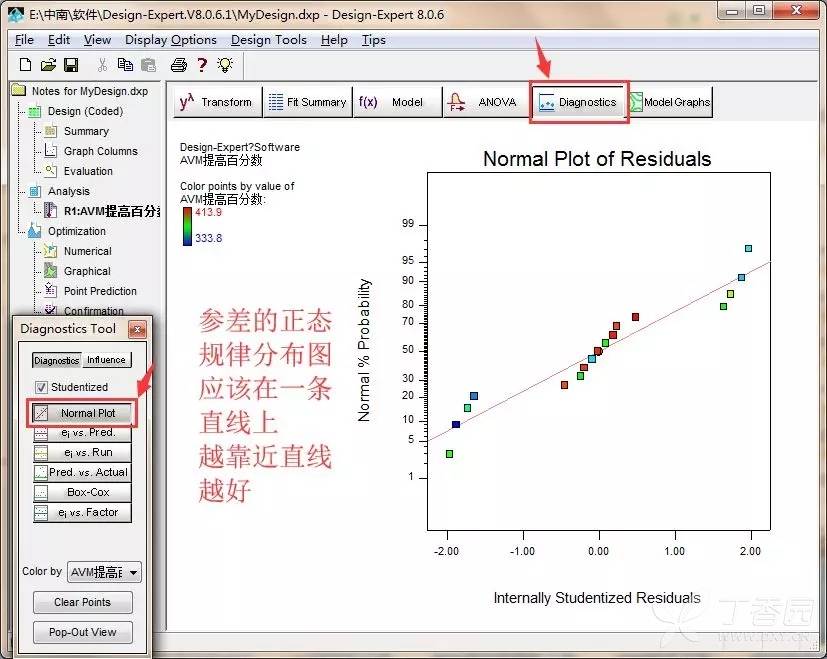Viewport: 827px width, 659px height.
Task: Click the Box-Cox plot icon
Action: [41, 493]
